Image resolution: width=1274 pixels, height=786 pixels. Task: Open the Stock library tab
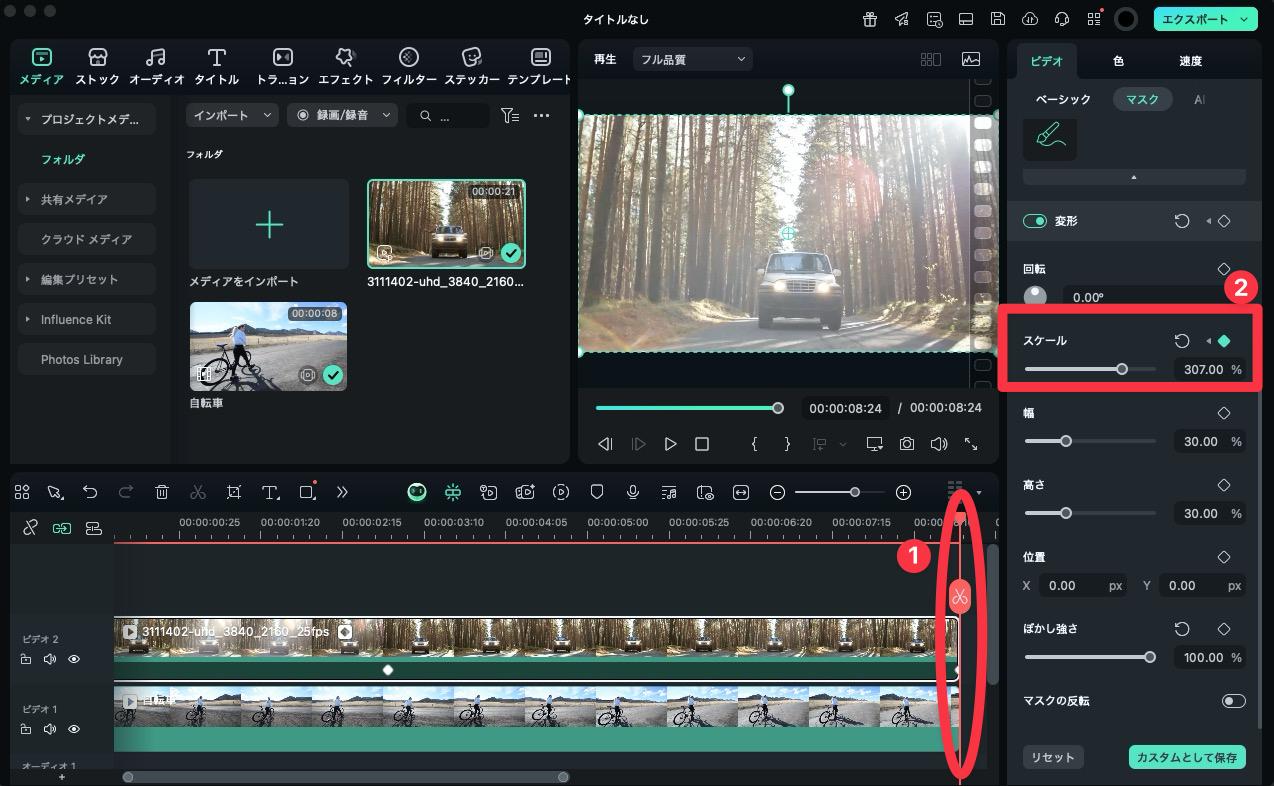click(x=97, y=66)
